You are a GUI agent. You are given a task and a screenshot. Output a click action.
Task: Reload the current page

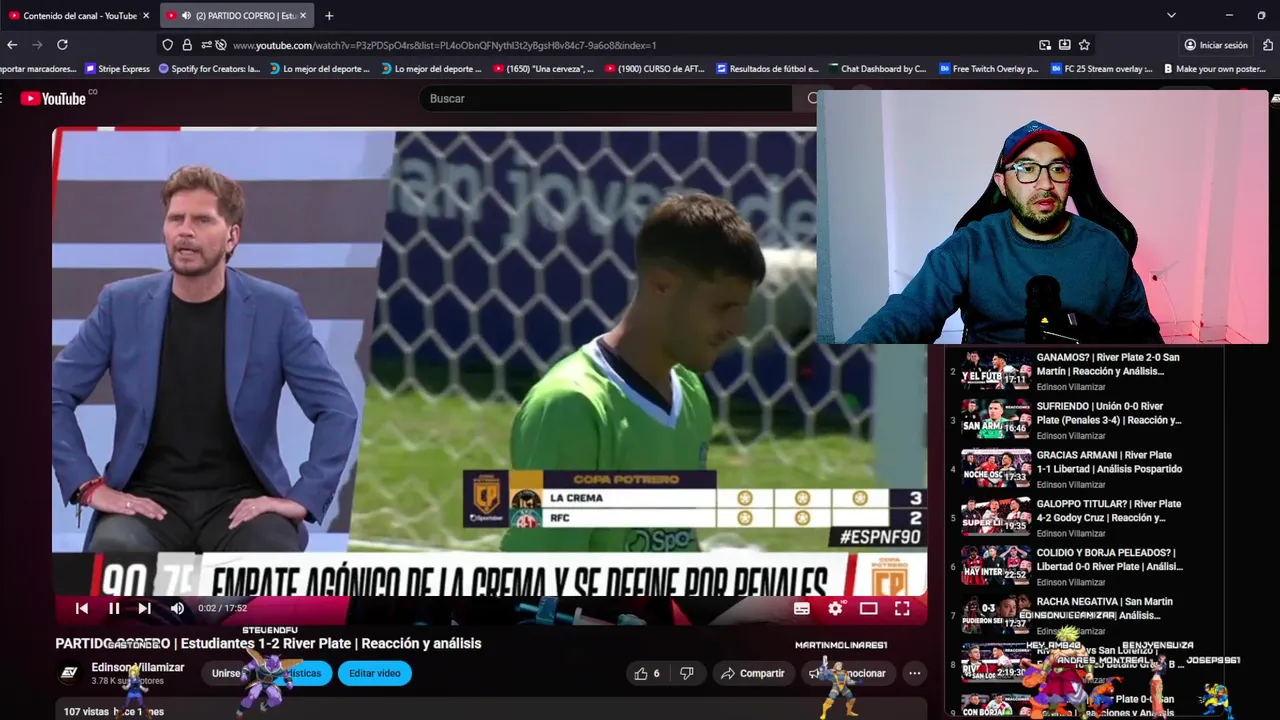point(62,45)
